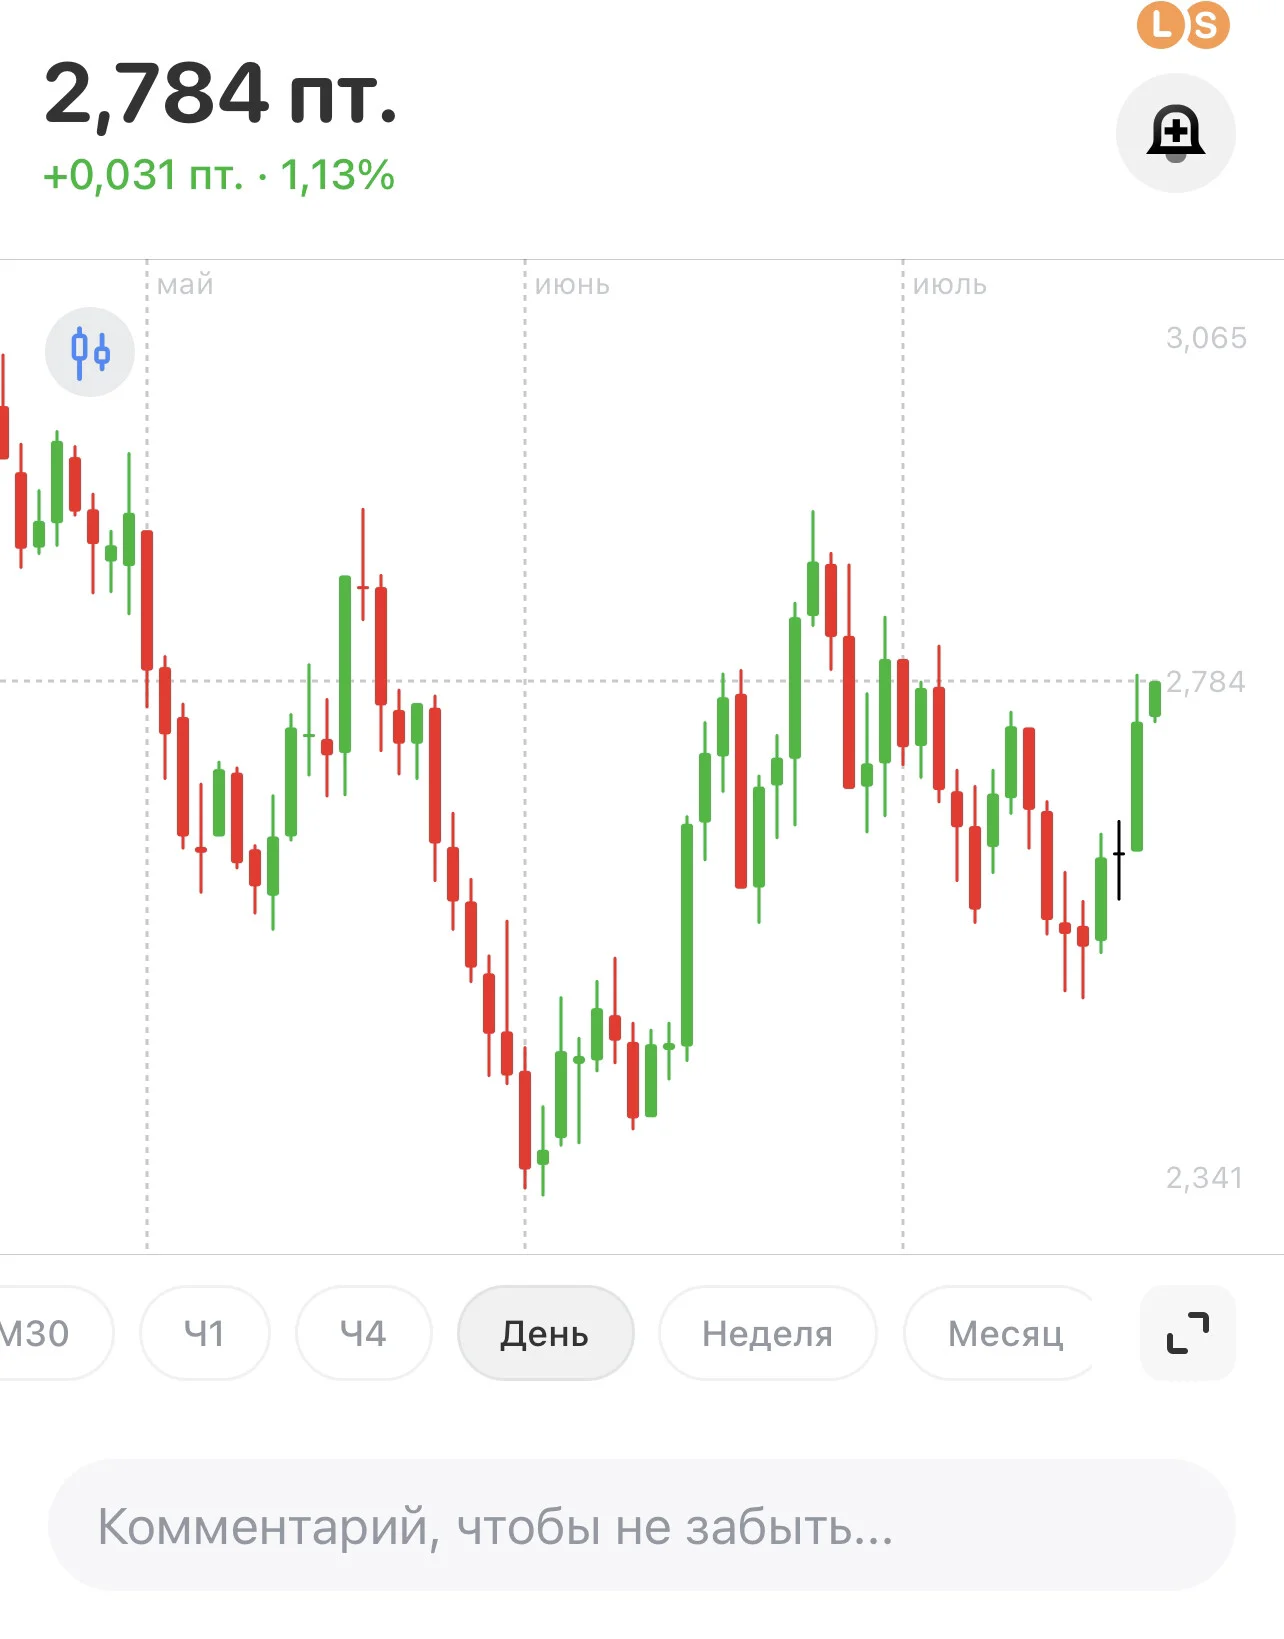Select the Месяц timeframe
Viewport: 1284px width, 1639px height.
click(1004, 1333)
